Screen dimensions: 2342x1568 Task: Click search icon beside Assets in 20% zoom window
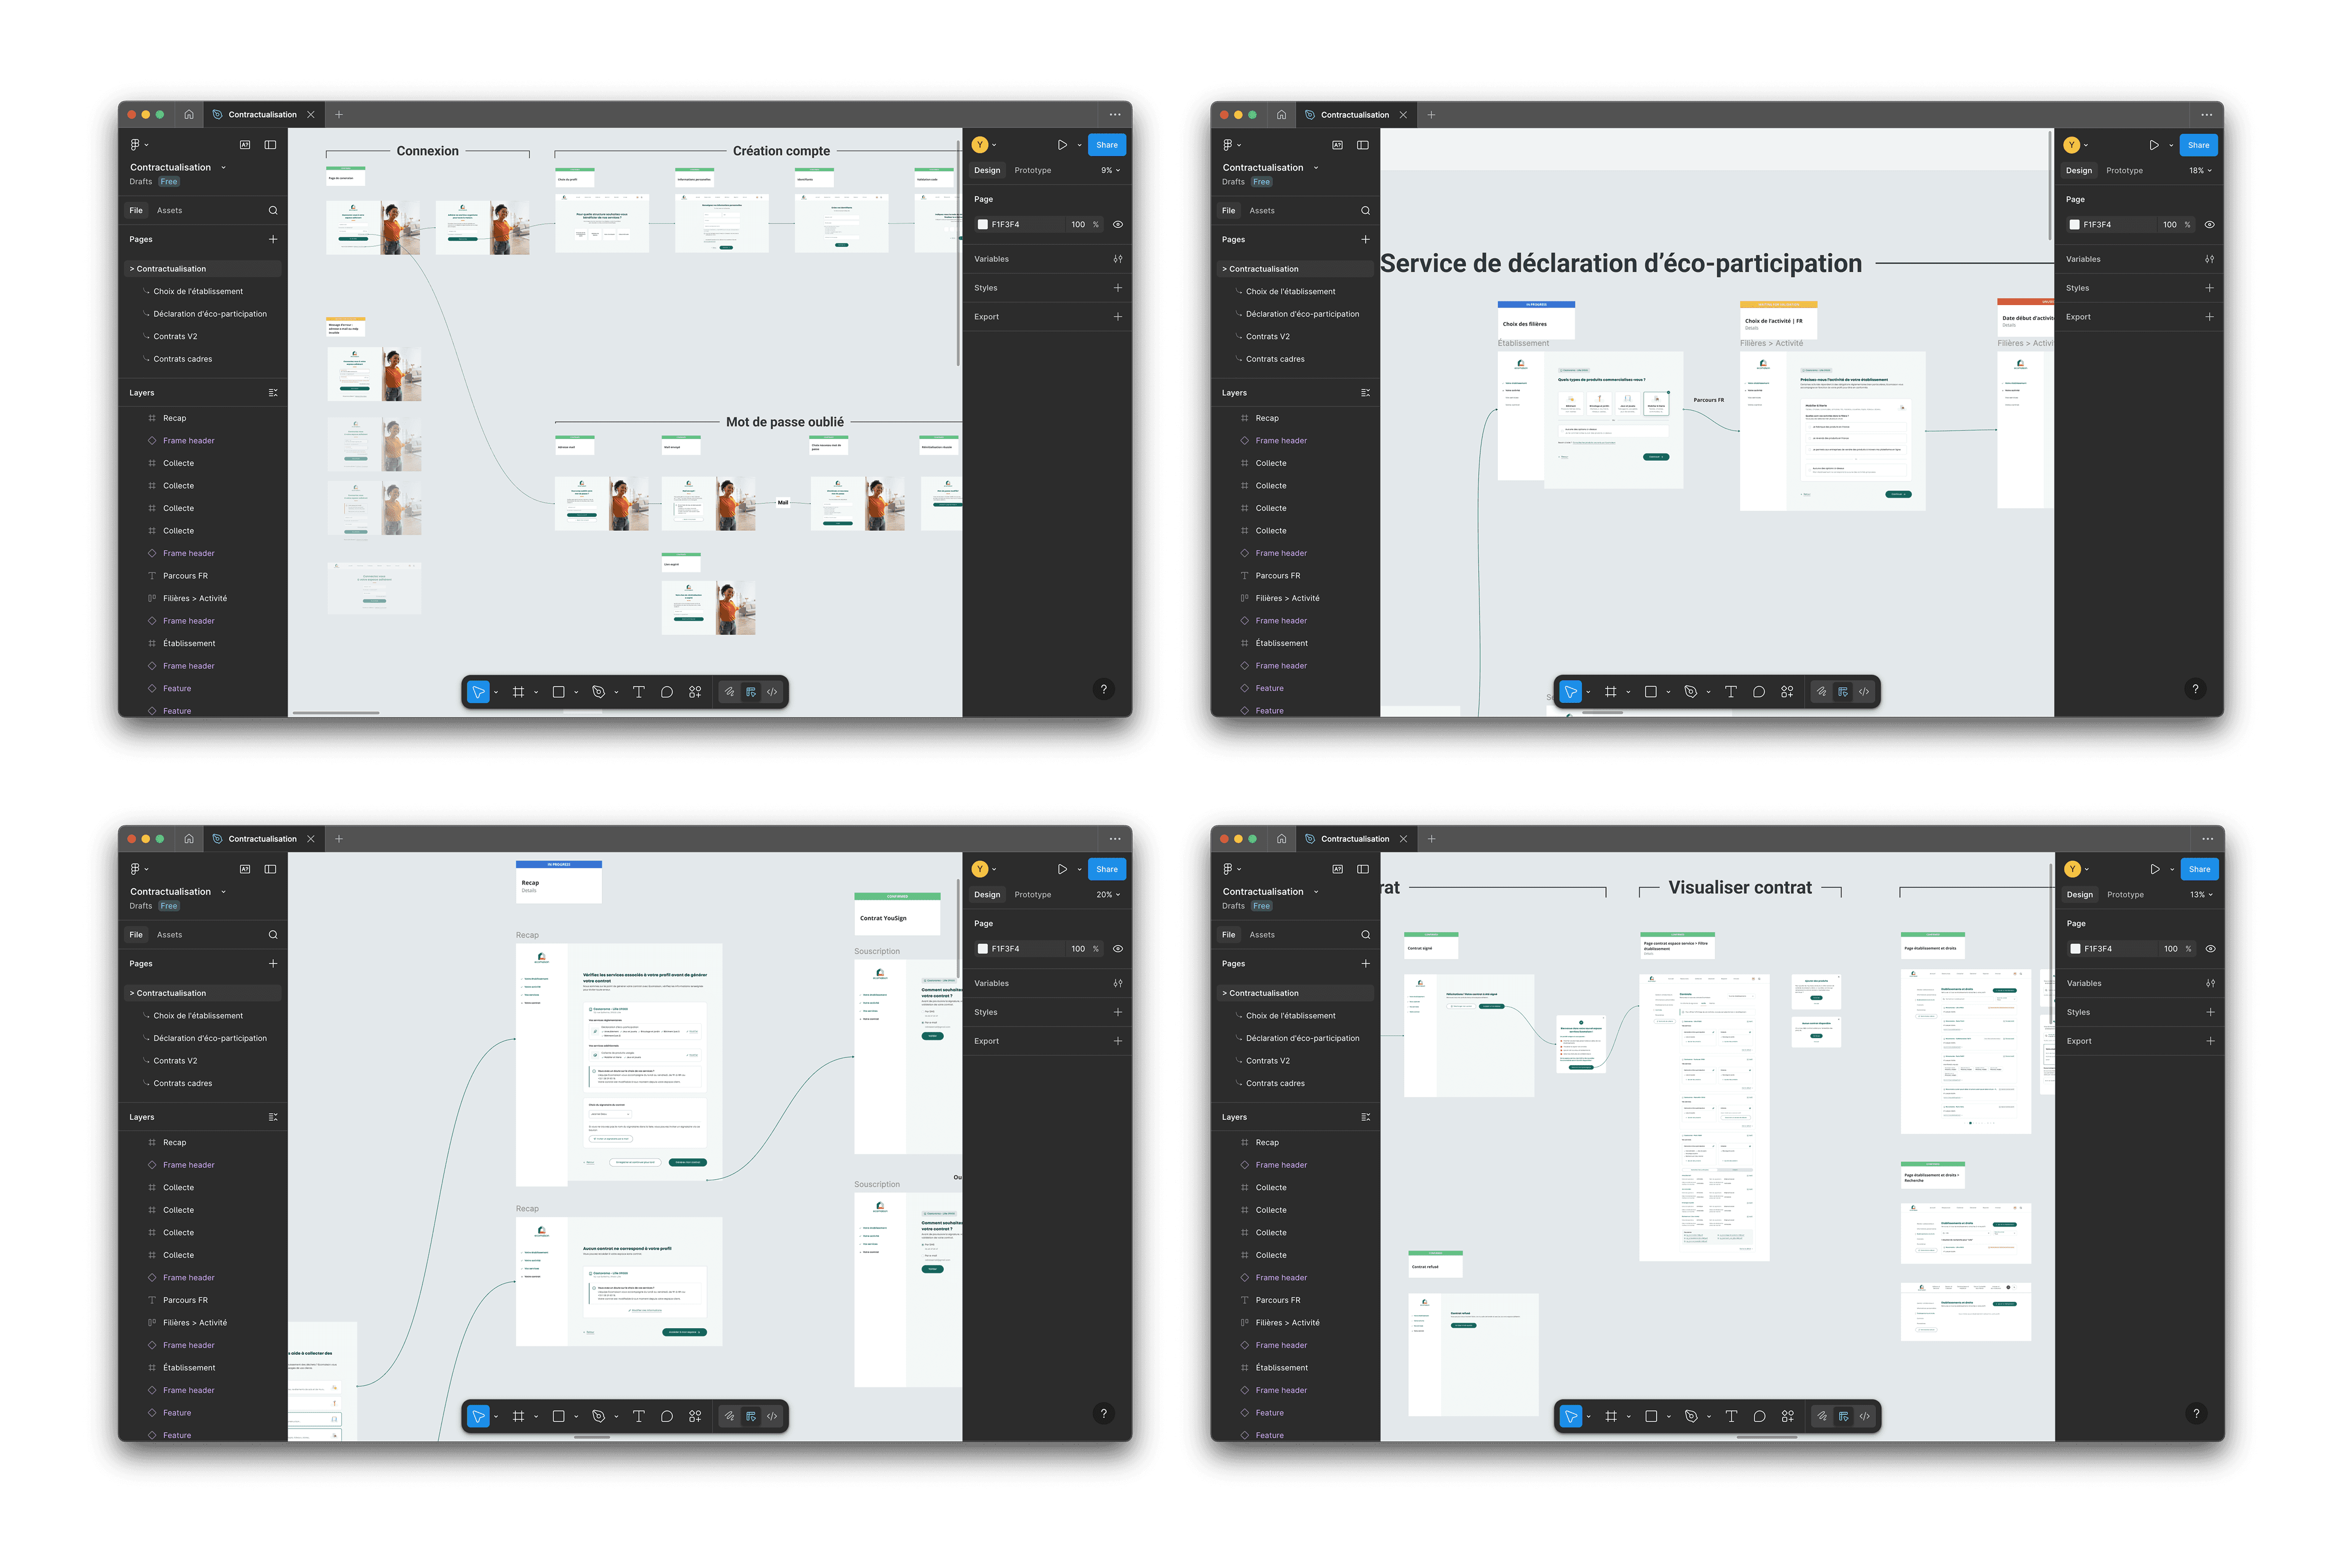point(273,935)
